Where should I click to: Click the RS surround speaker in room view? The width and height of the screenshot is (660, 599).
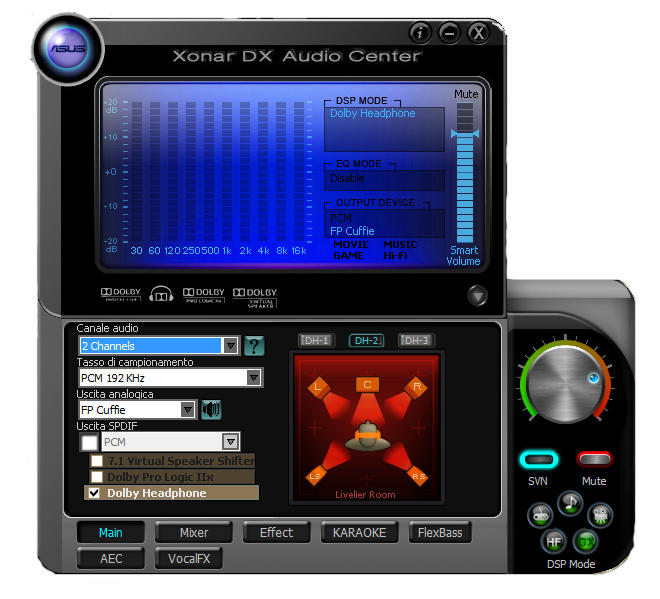tap(418, 476)
